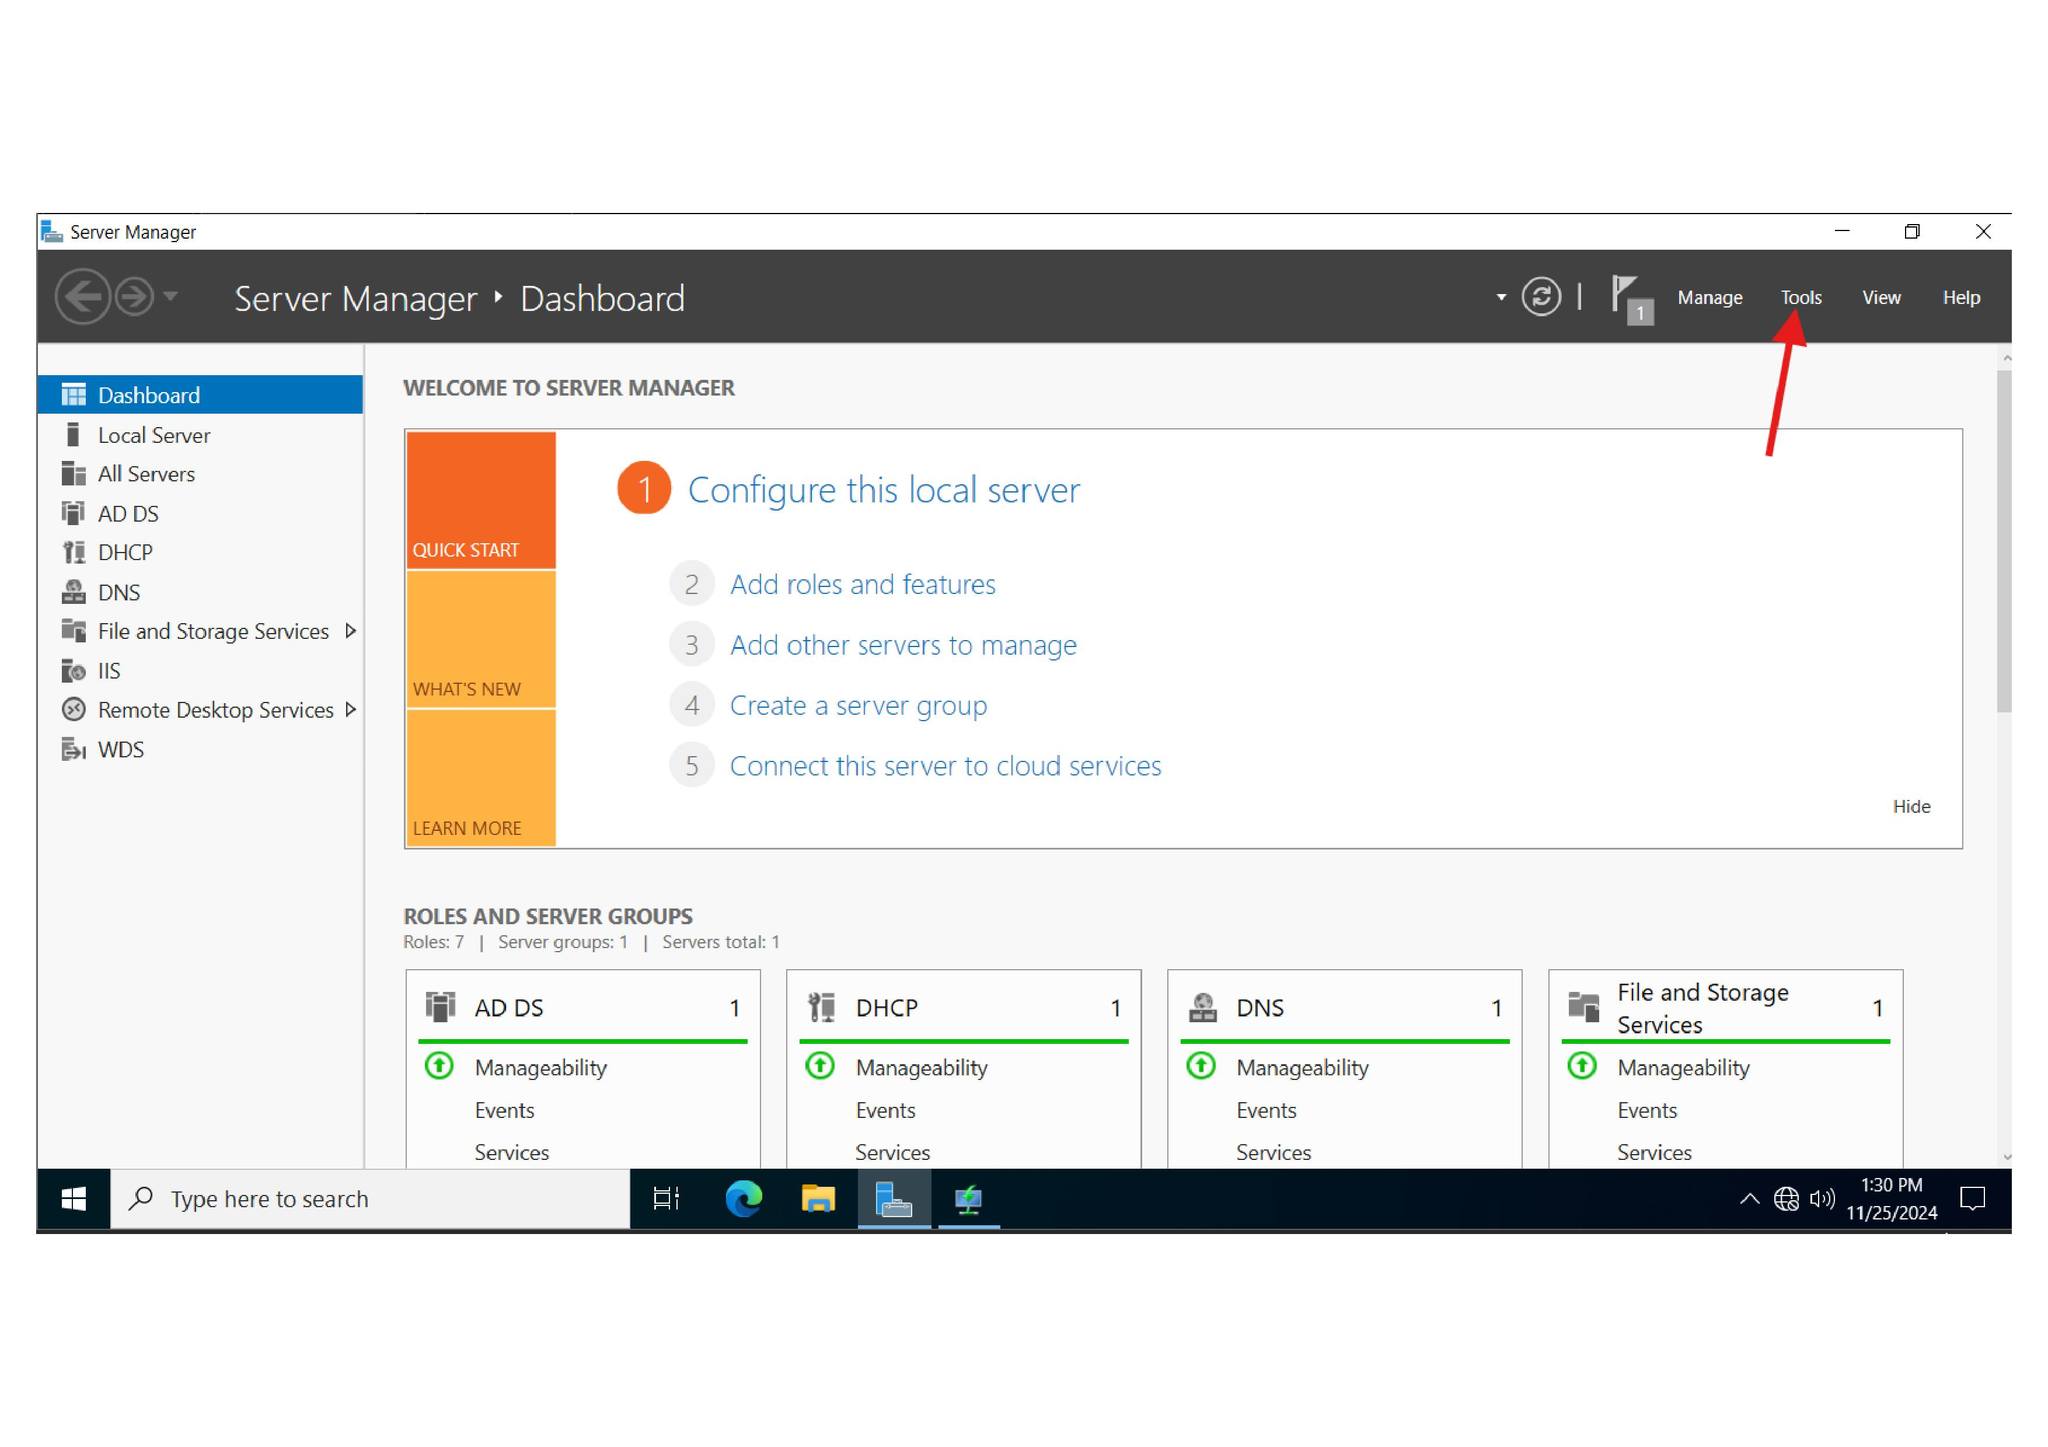This screenshot has height=1447, width=2048.
Task: Select WDS in the sidebar
Action: [200, 750]
